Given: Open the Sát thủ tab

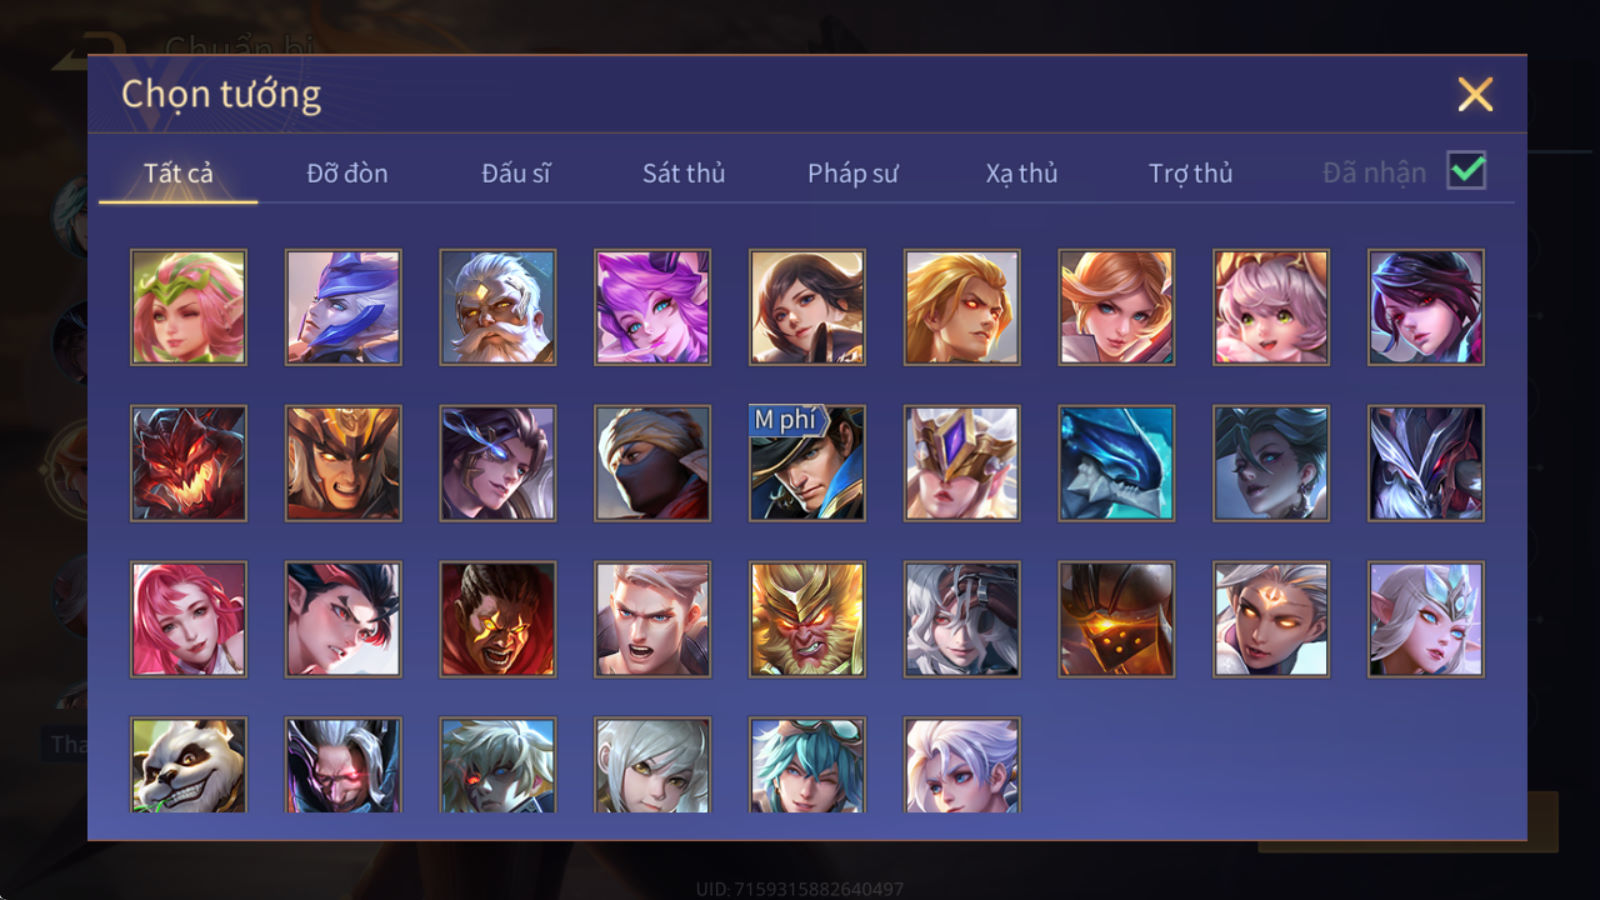Looking at the screenshot, I should click(x=683, y=173).
